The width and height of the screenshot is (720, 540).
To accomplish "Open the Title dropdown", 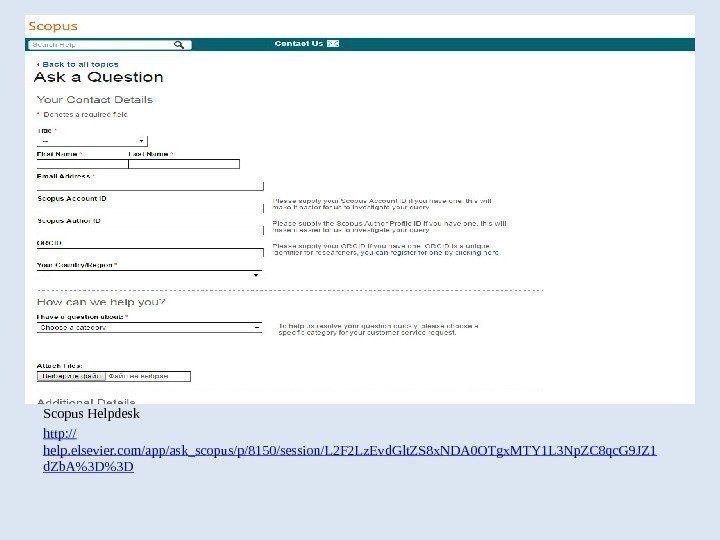I will click(x=92, y=141).
